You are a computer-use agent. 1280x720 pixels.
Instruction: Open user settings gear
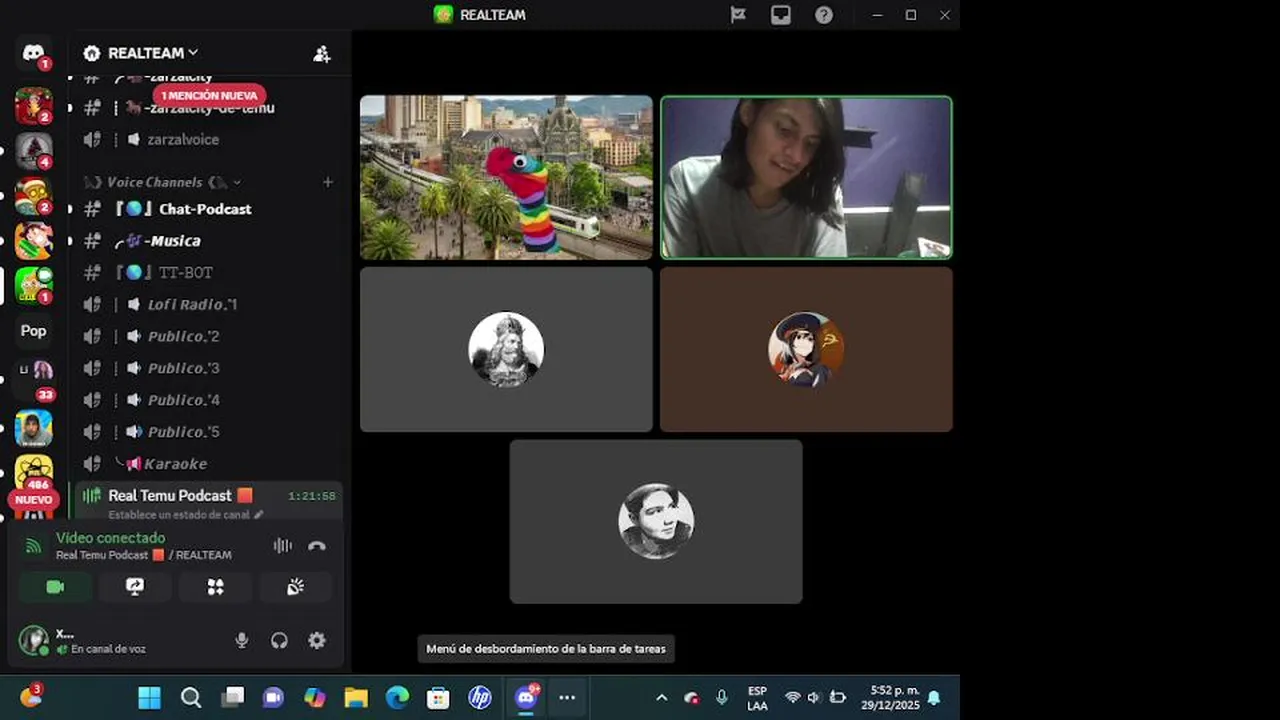click(317, 641)
